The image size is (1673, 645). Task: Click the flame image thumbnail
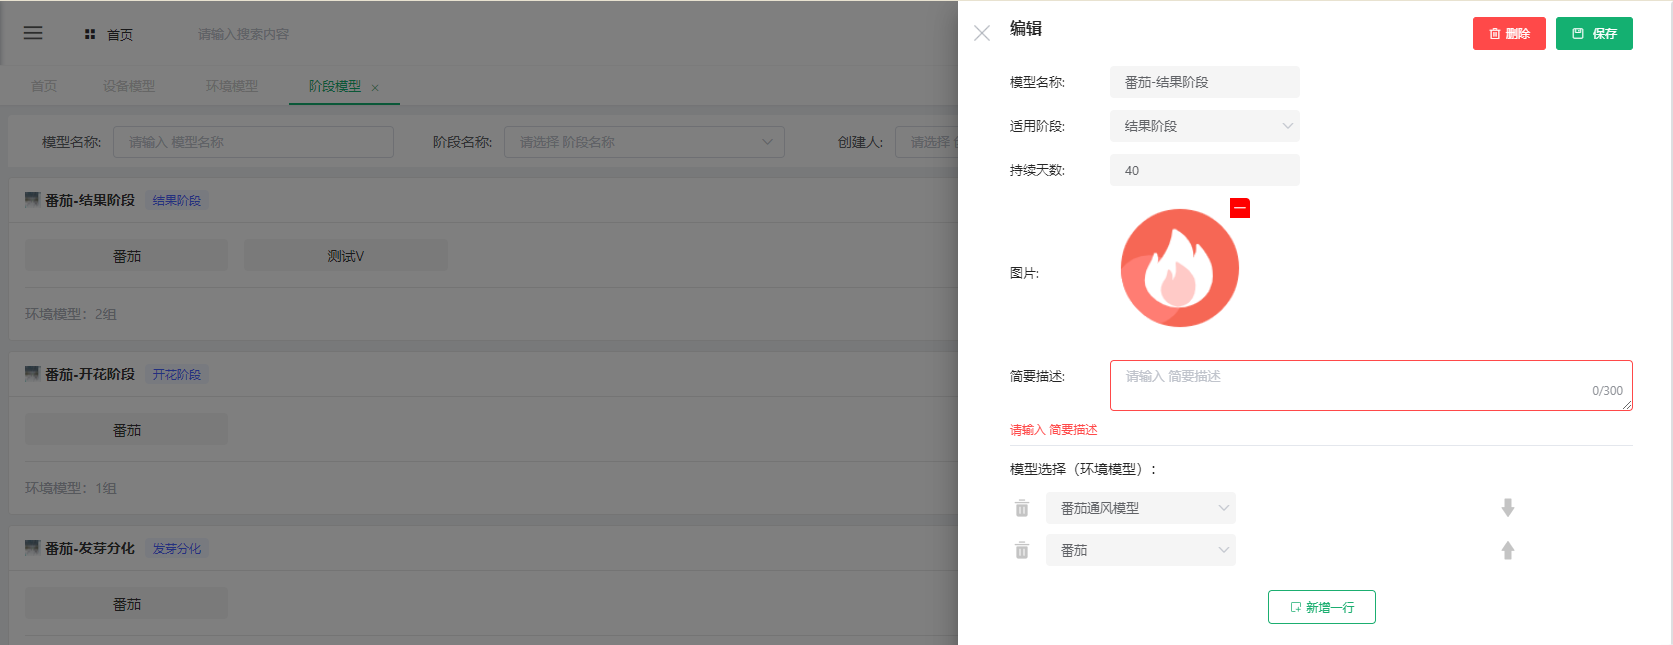(1179, 268)
